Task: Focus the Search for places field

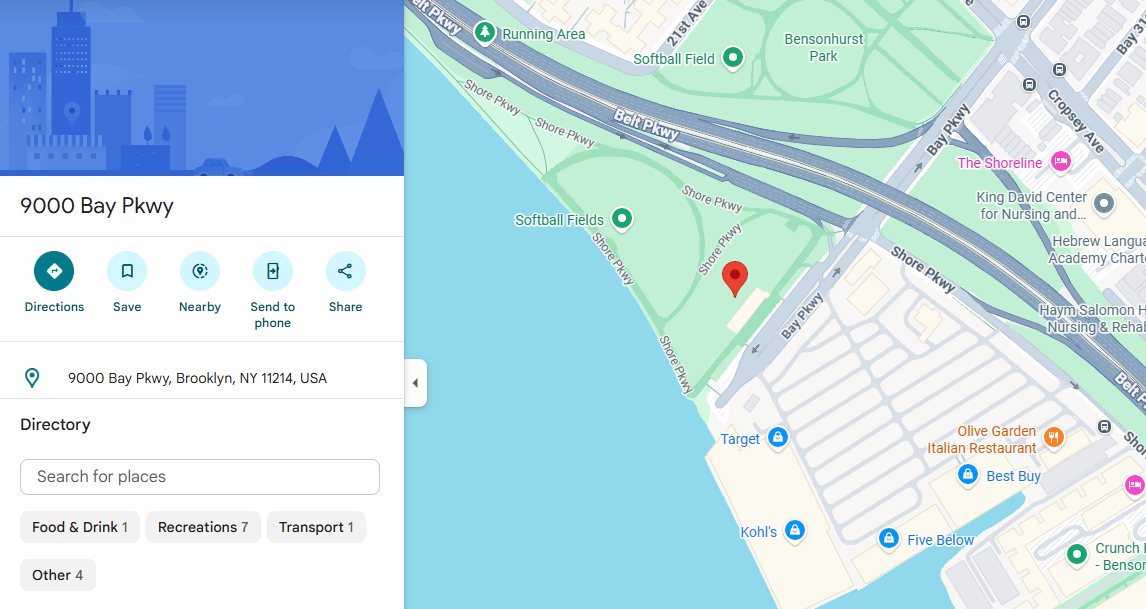Action: (200, 477)
